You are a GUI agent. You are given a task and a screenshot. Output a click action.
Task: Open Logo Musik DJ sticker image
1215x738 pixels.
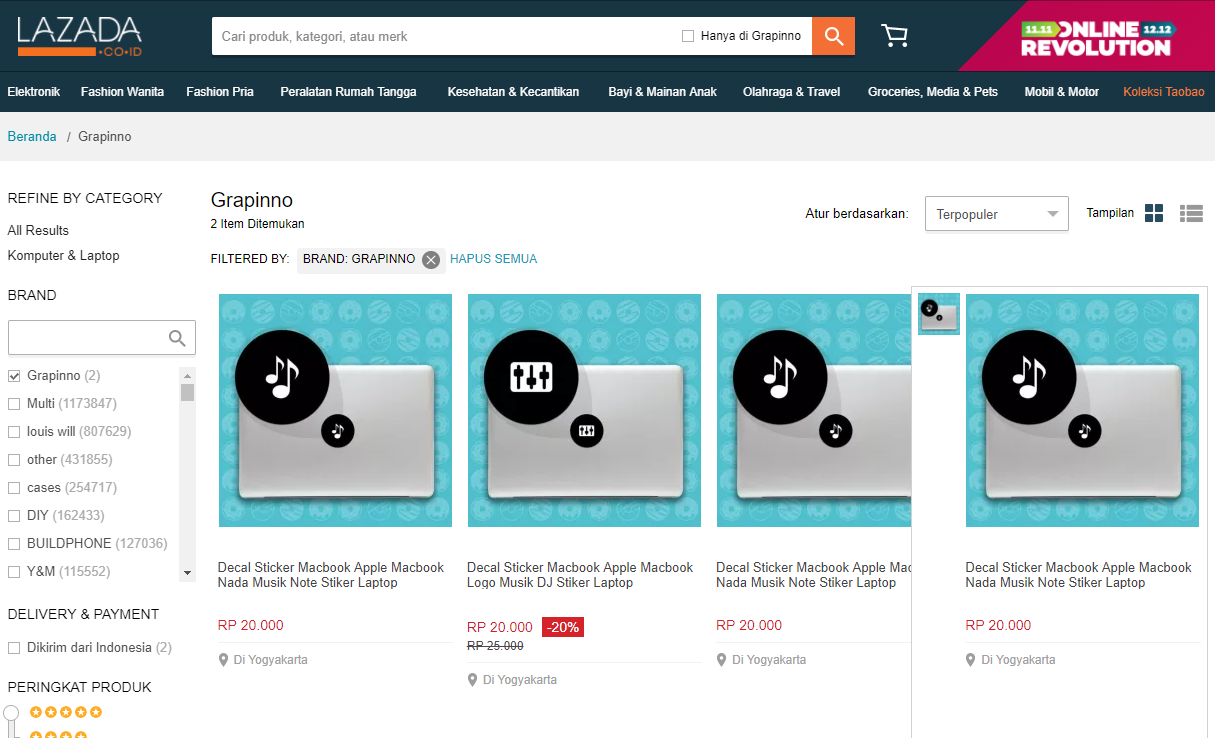(584, 410)
